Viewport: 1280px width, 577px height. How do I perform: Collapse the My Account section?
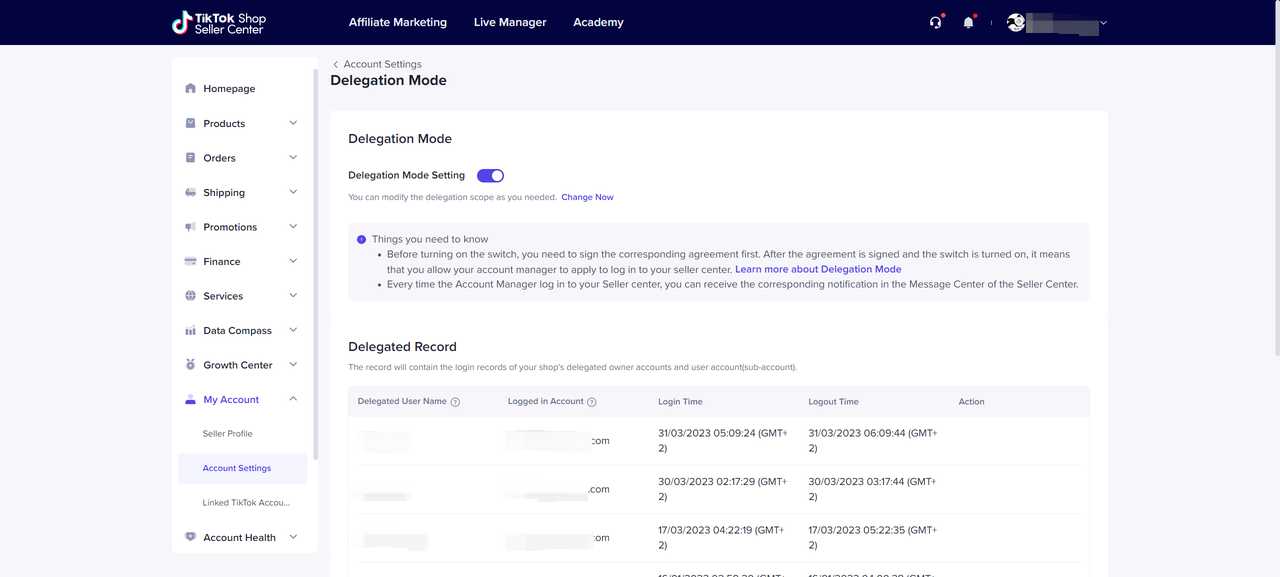tap(293, 399)
